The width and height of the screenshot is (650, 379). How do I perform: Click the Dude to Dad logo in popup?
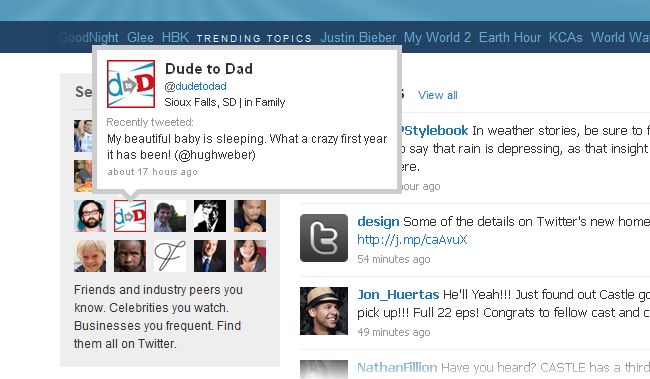(x=131, y=84)
